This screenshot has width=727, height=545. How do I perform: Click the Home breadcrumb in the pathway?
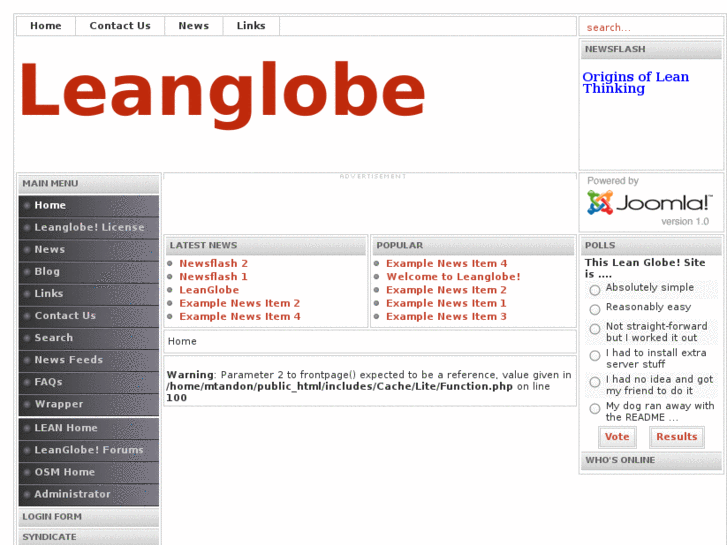pyautogui.click(x=182, y=341)
